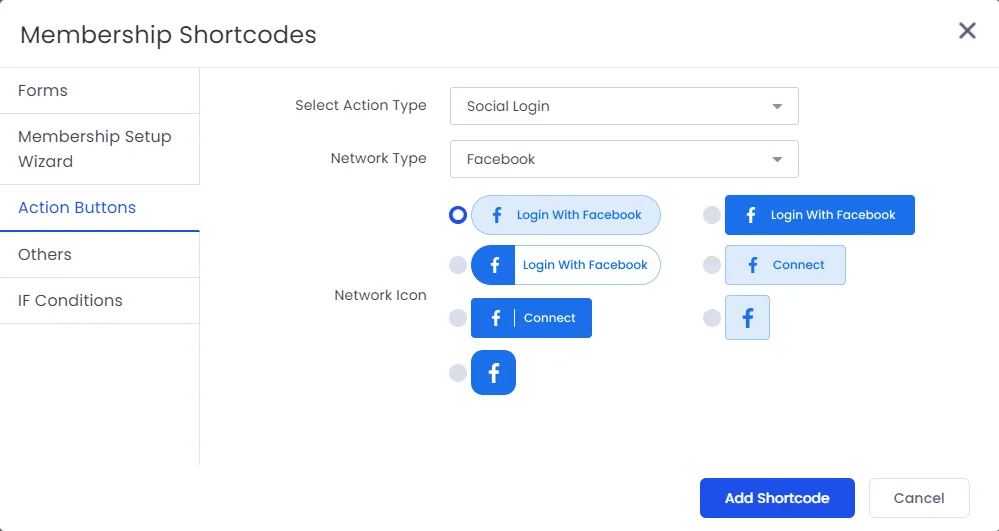Click the solid blue Login With Facebook icon
Screen dimensions: 999x531
(x=819, y=215)
